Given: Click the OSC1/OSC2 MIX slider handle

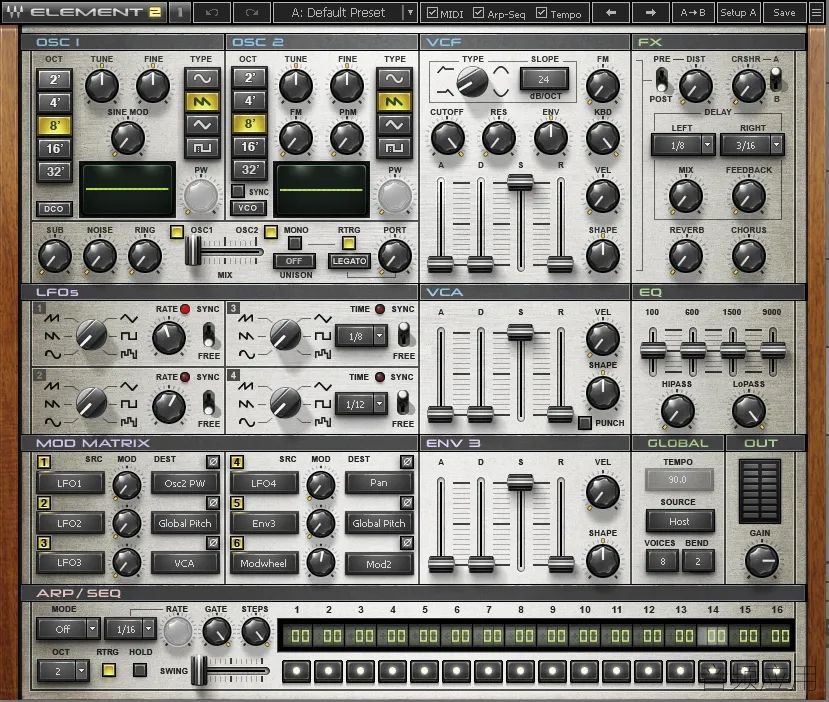Looking at the screenshot, I should 193,251.
